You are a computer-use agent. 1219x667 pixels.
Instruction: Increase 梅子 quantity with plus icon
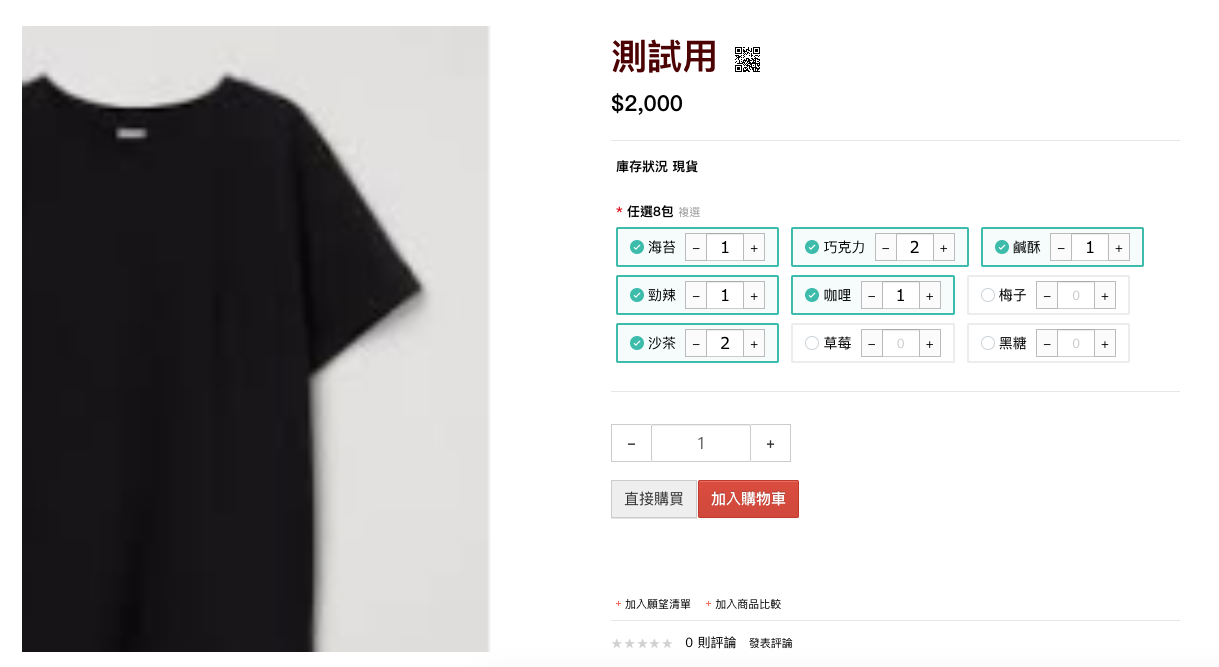coord(1104,295)
